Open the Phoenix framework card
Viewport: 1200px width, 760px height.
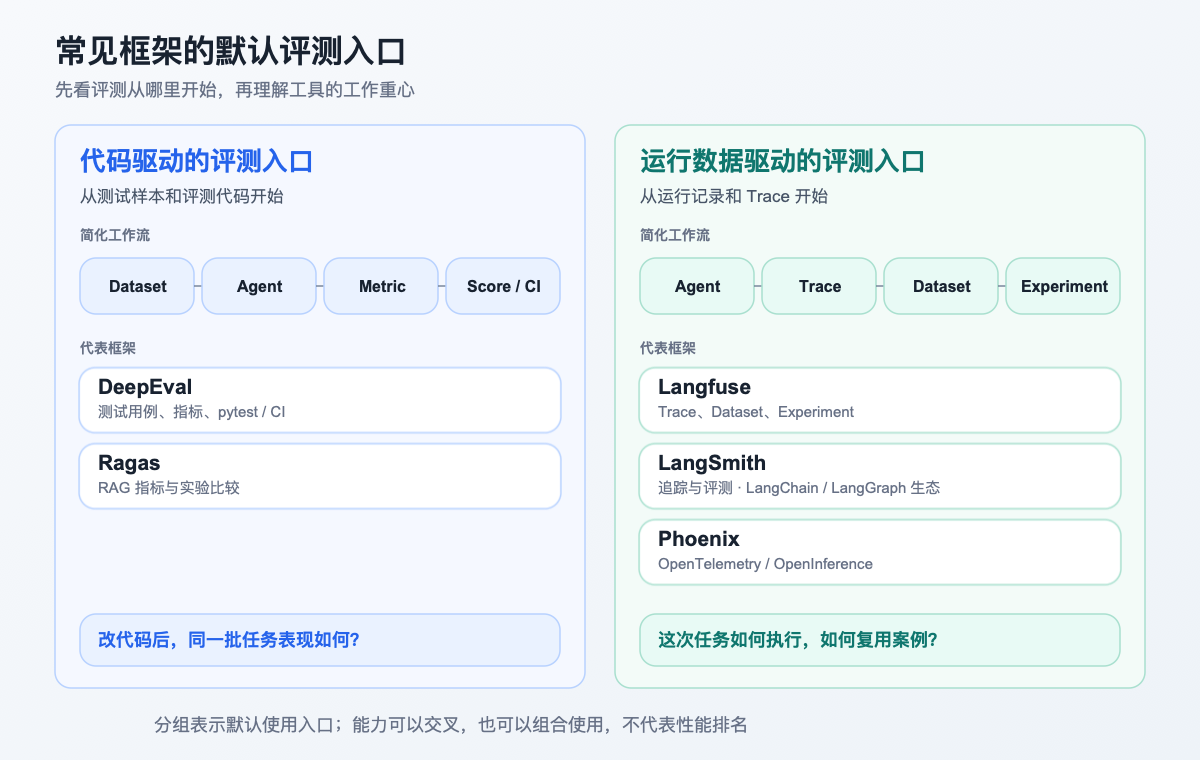pos(880,552)
